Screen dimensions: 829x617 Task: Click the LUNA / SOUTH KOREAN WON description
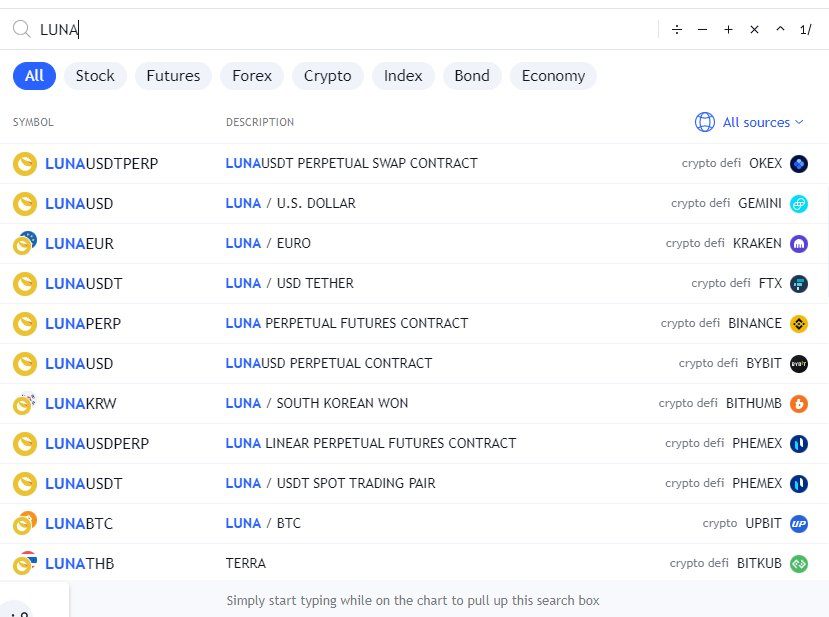(x=317, y=403)
